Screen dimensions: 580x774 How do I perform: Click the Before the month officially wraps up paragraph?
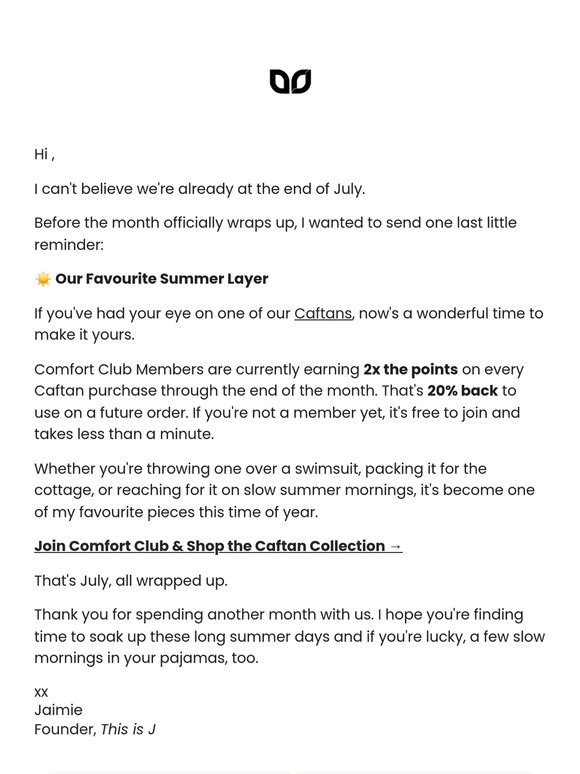click(275, 233)
